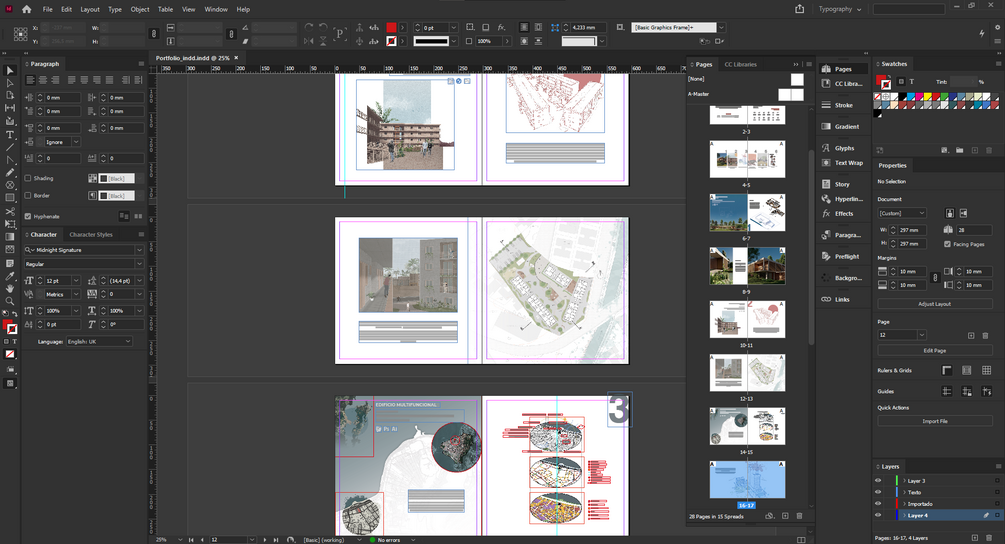Expand the Importado layer
The width and height of the screenshot is (1005, 544).
(904, 504)
